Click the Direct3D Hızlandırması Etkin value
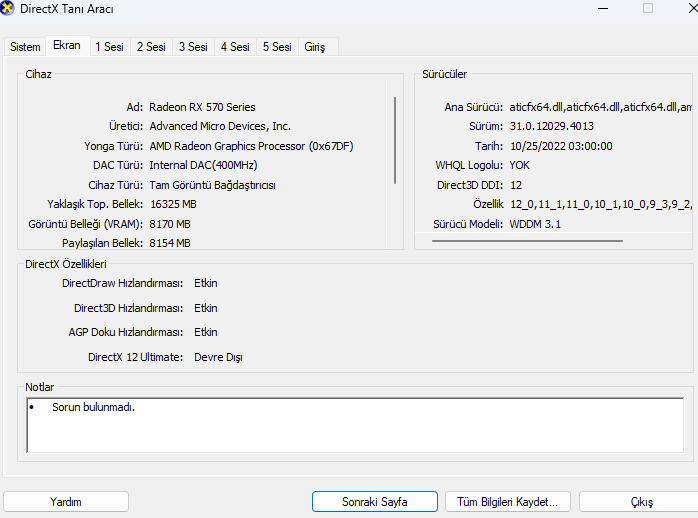Image resolution: width=698 pixels, height=518 pixels. [x=206, y=308]
